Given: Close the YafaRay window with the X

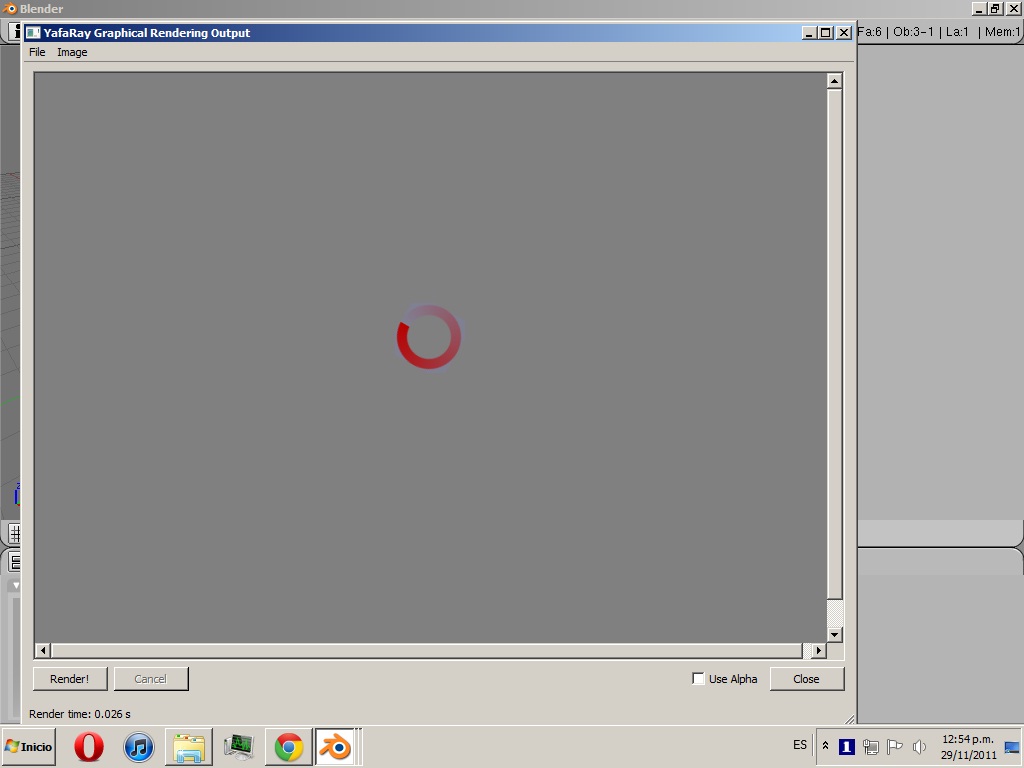Looking at the screenshot, I should pyautogui.click(x=844, y=33).
